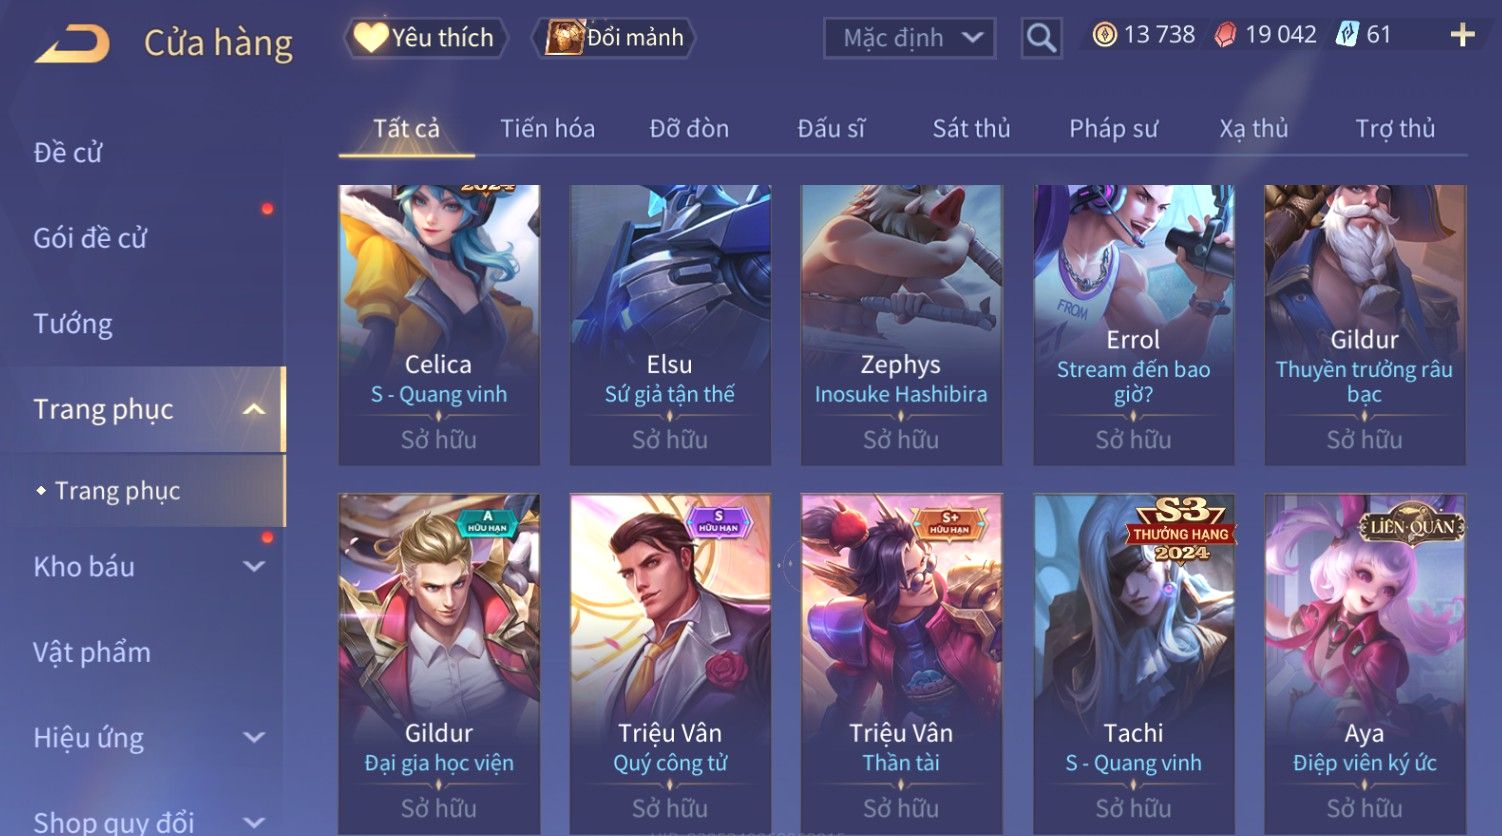Open the Aya Điệp viên ký ức skin
The width and height of the screenshot is (1502, 836).
[x=1364, y=664]
